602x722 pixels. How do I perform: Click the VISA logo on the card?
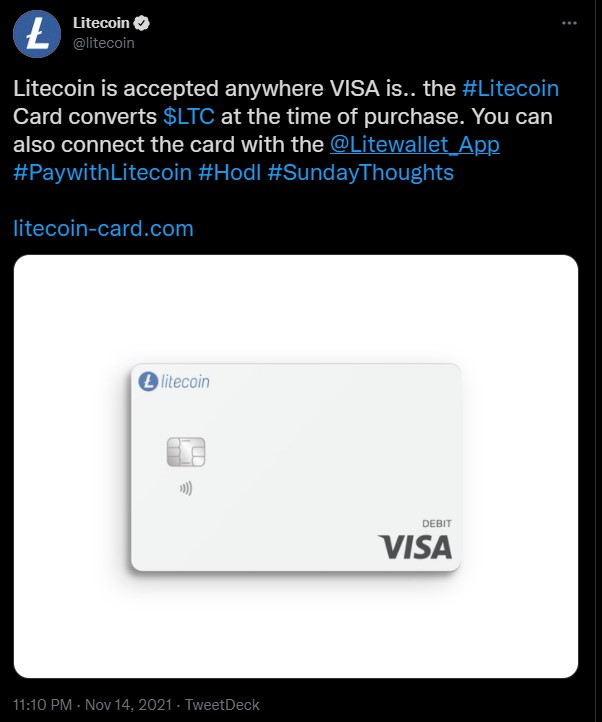pos(415,547)
